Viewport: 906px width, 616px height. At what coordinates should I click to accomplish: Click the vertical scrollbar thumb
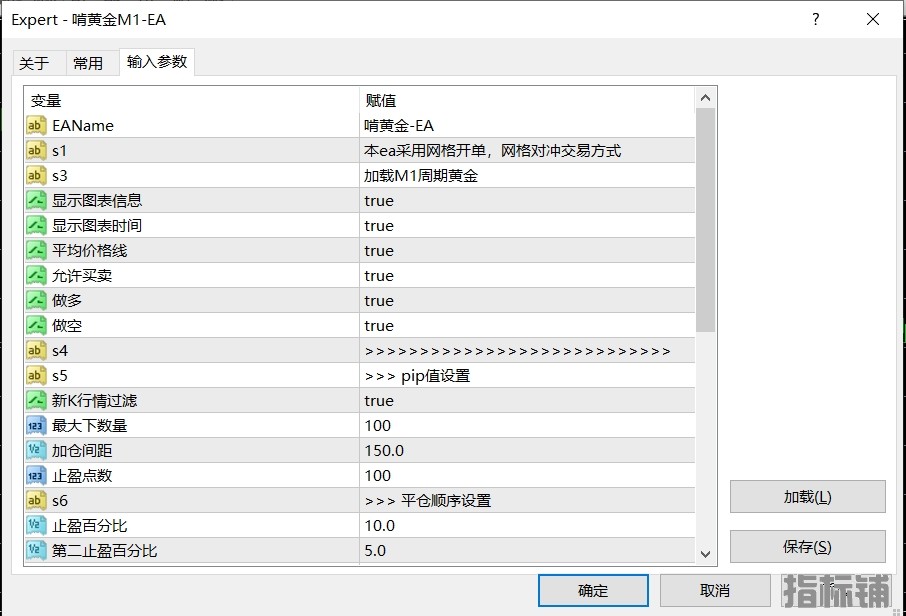pyautogui.click(x=705, y=220)
